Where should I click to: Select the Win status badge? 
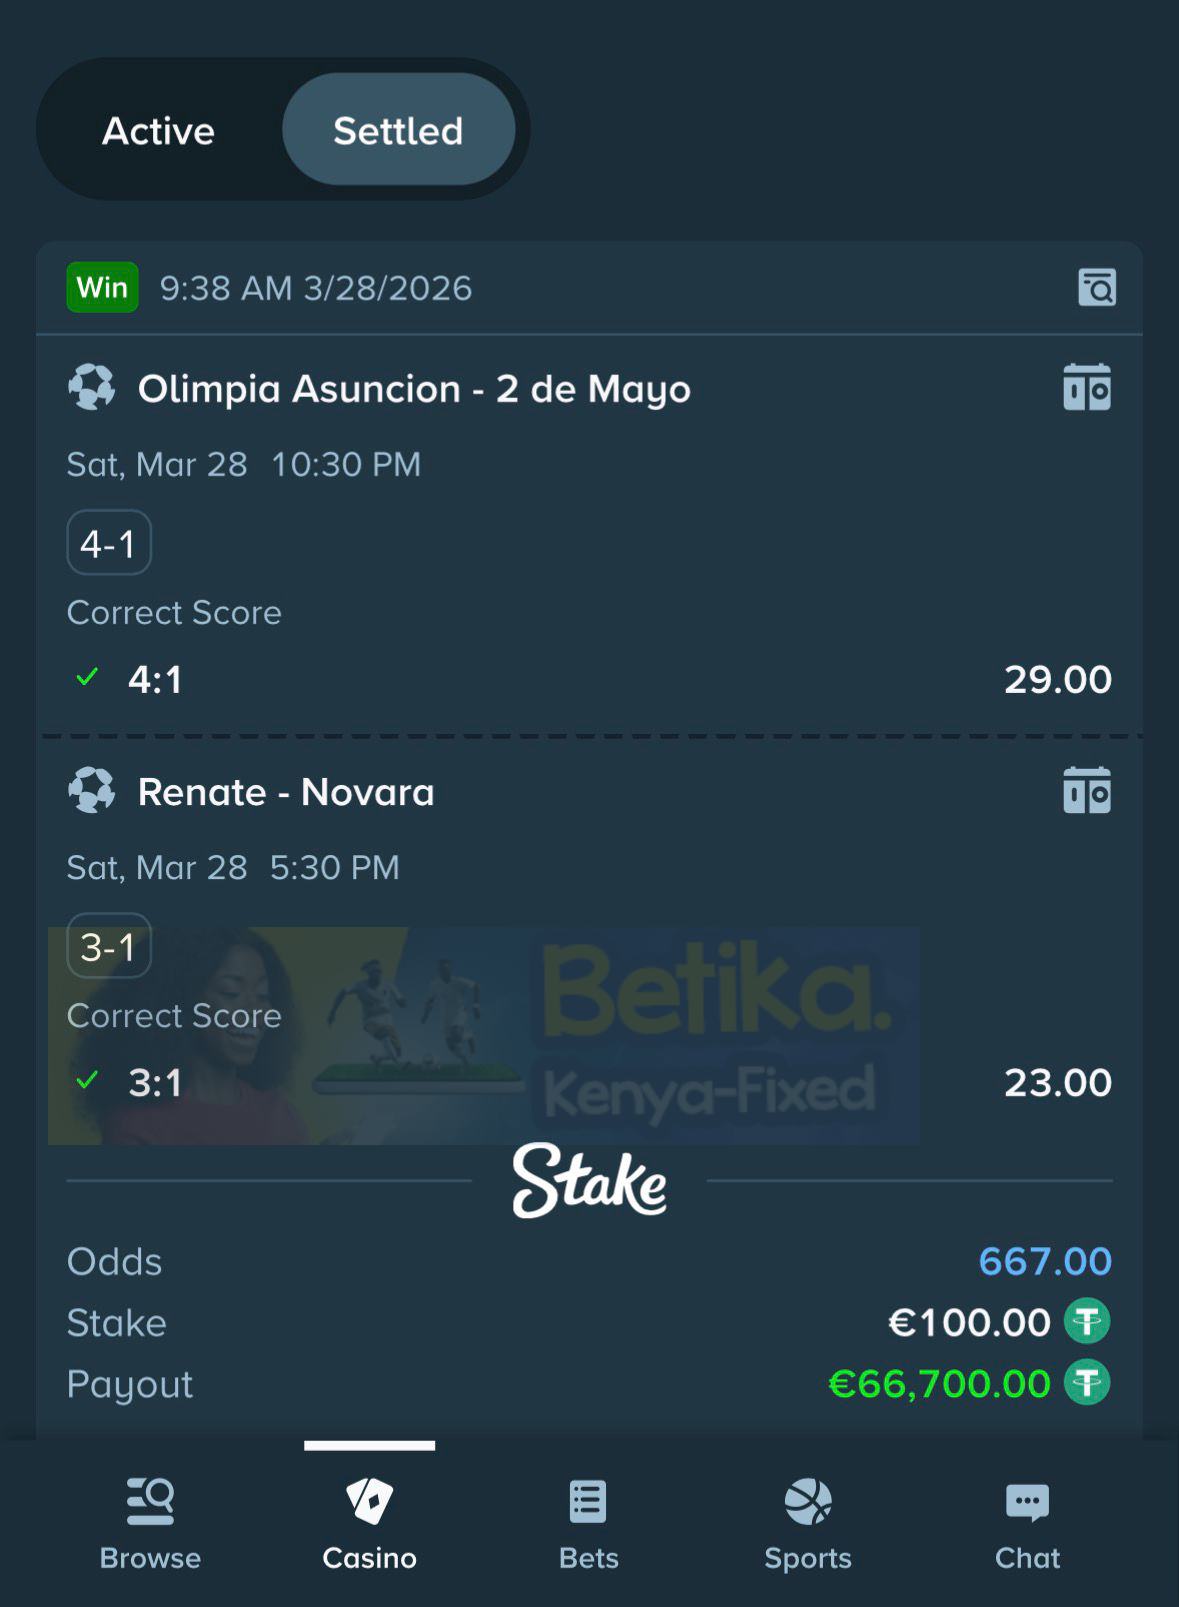coord(101,288)
